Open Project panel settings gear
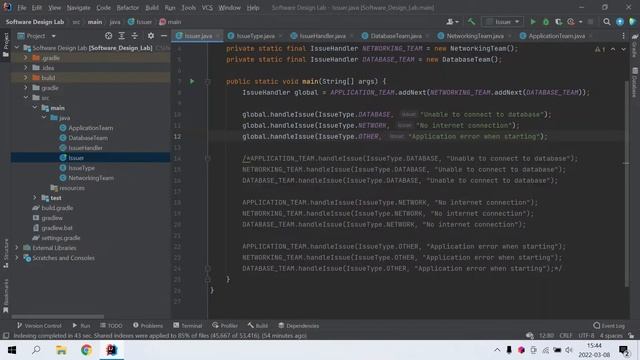640x360 pixels. click(x=151, y=36)
